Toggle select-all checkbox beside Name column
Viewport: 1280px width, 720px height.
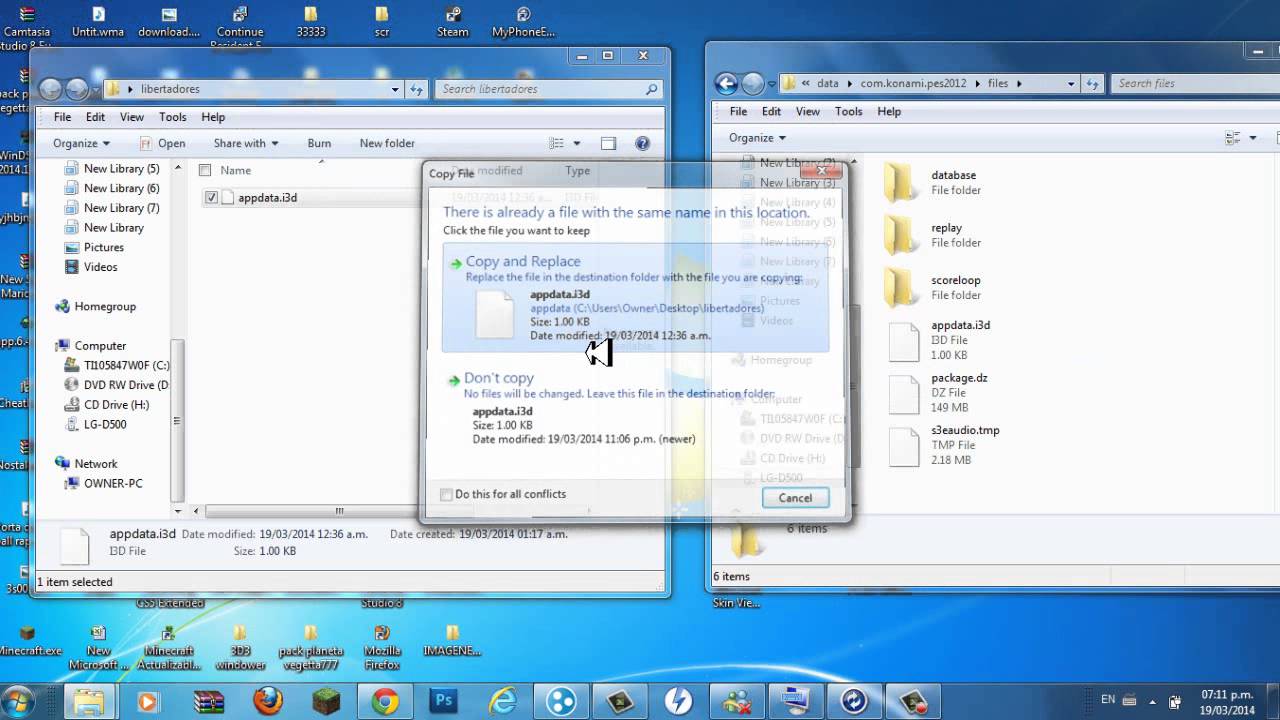pos(205,170)
